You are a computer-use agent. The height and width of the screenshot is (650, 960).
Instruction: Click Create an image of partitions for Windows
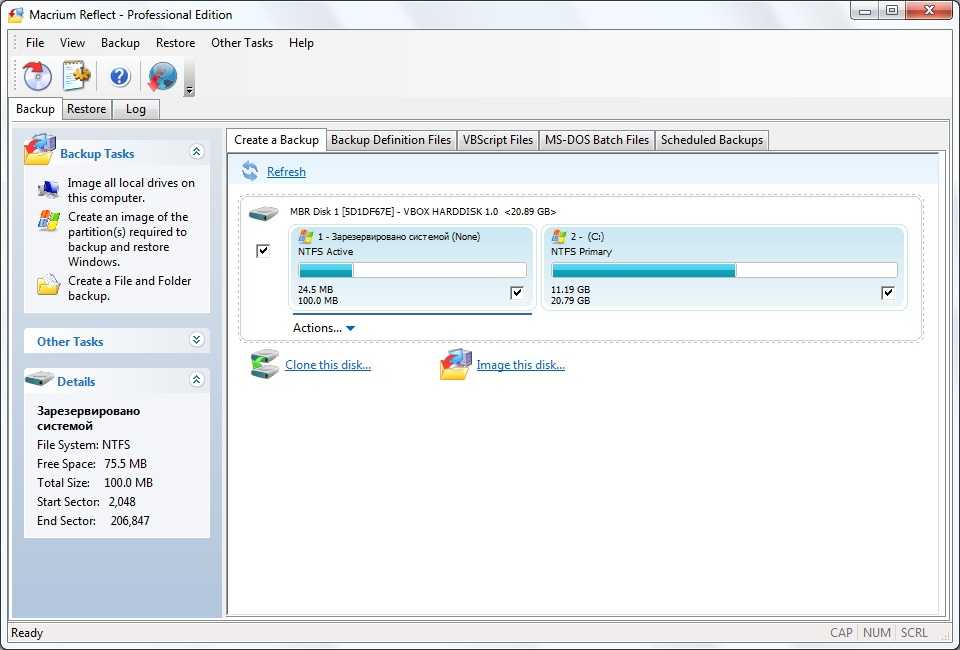click(128, 239)
